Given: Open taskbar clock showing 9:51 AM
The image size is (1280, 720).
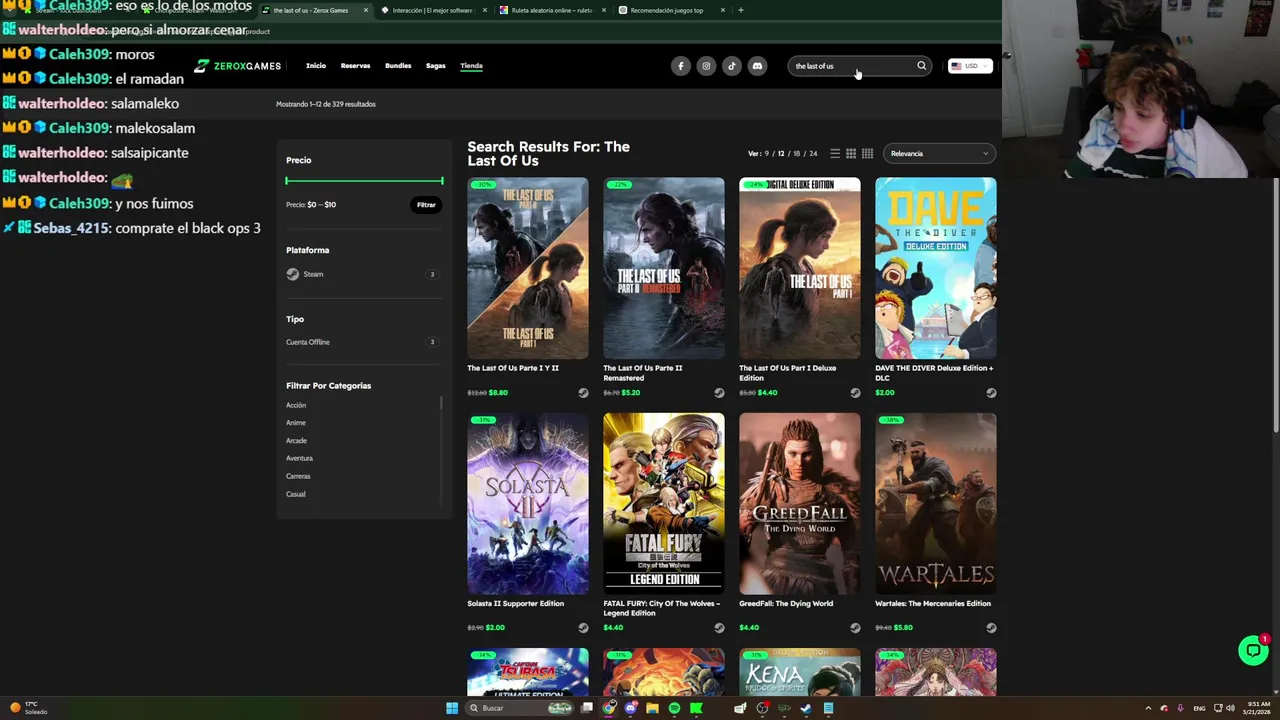Looking at the screenshot, I should (1258, 708).
